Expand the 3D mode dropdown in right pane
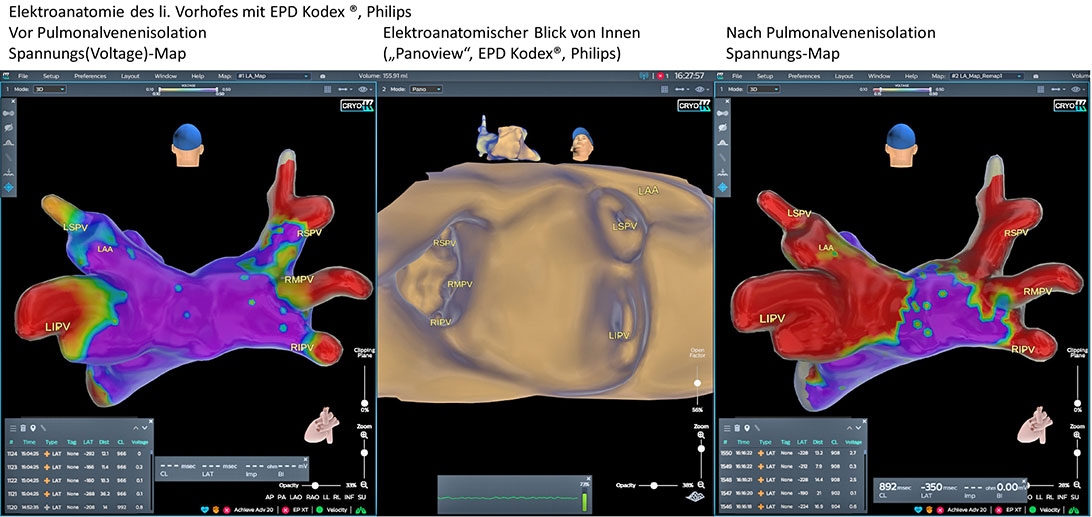The height and width of the screenshot is (517, 1092). click(763, 90)
